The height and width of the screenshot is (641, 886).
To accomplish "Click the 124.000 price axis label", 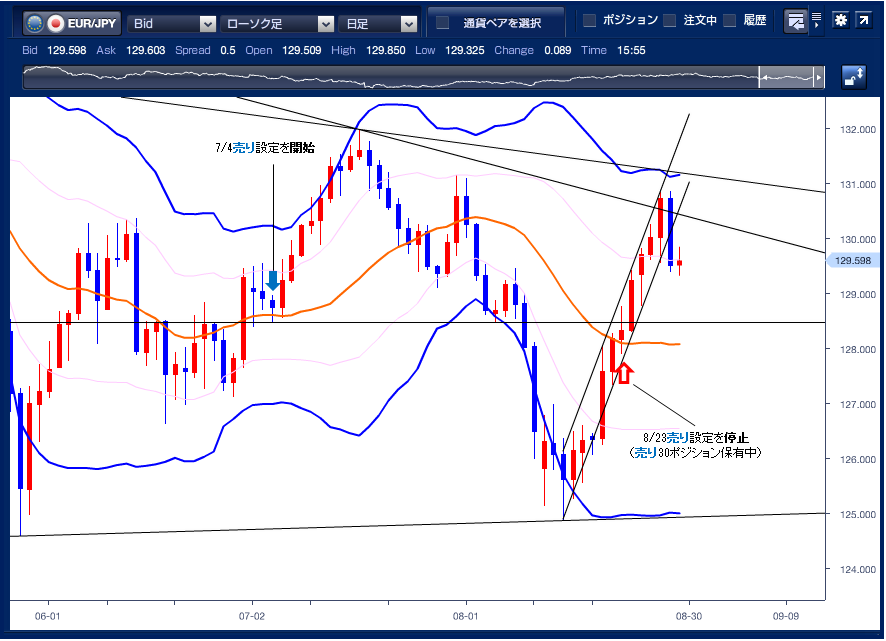I will [857, 569].
